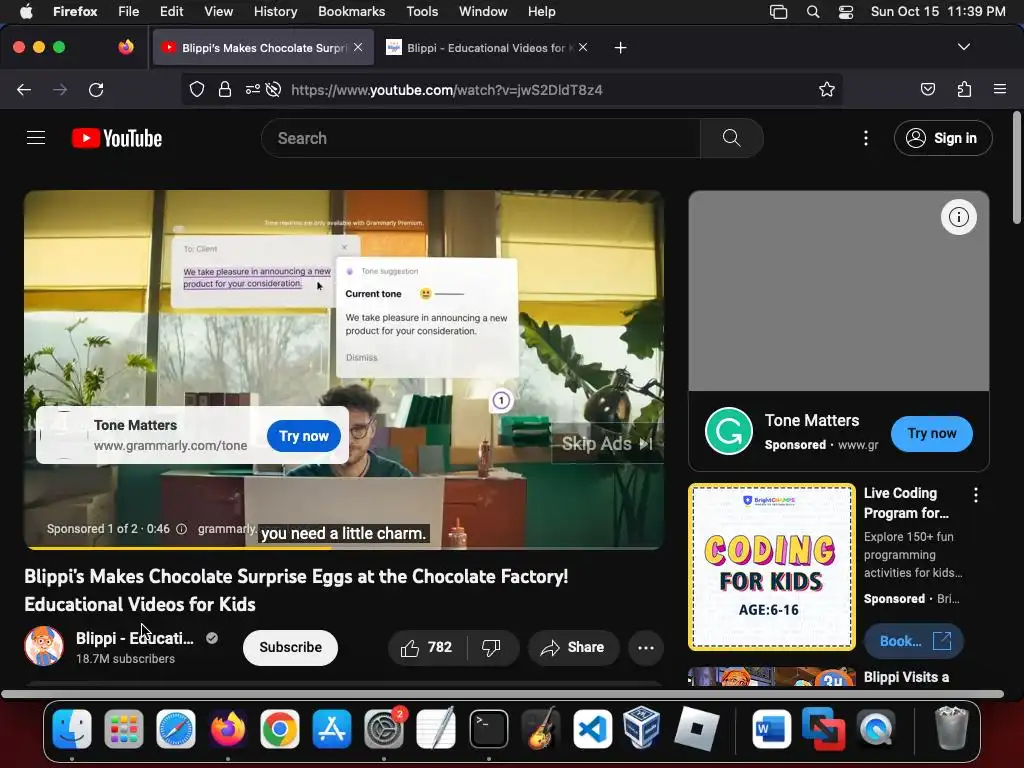This screenshot has width=1024, height=768.
Task: Share the video
Action: click(573, 647)
